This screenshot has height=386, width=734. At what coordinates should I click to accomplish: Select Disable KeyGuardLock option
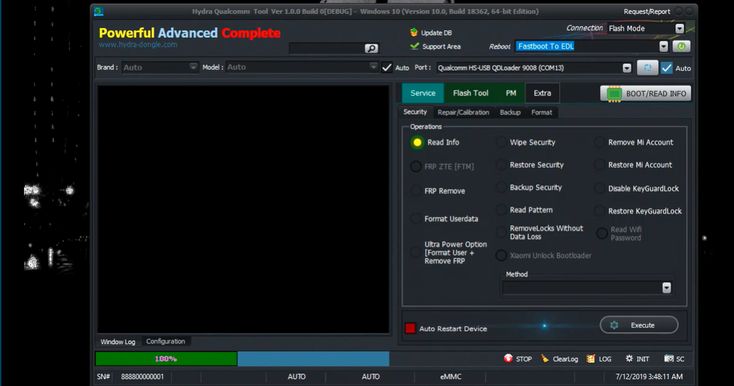tap(599, 188)
